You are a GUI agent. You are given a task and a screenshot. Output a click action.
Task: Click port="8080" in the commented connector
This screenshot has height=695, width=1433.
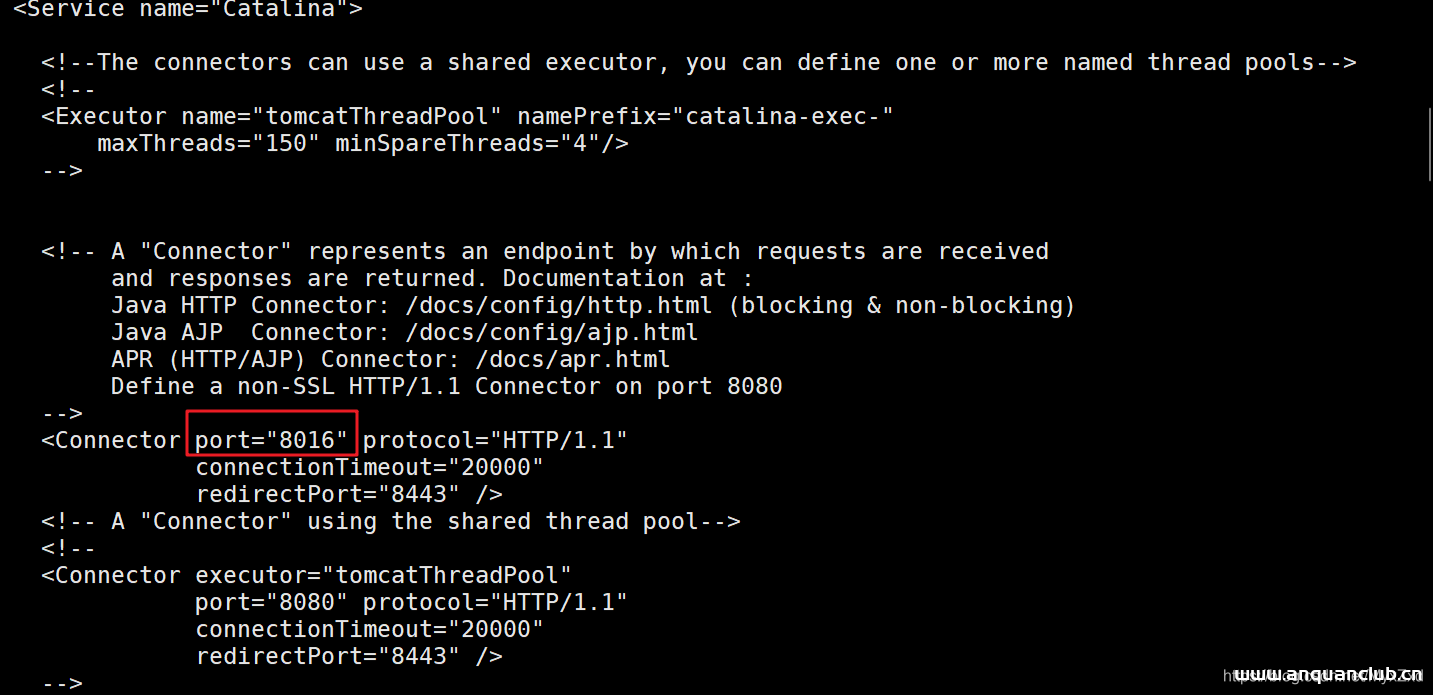271,602
